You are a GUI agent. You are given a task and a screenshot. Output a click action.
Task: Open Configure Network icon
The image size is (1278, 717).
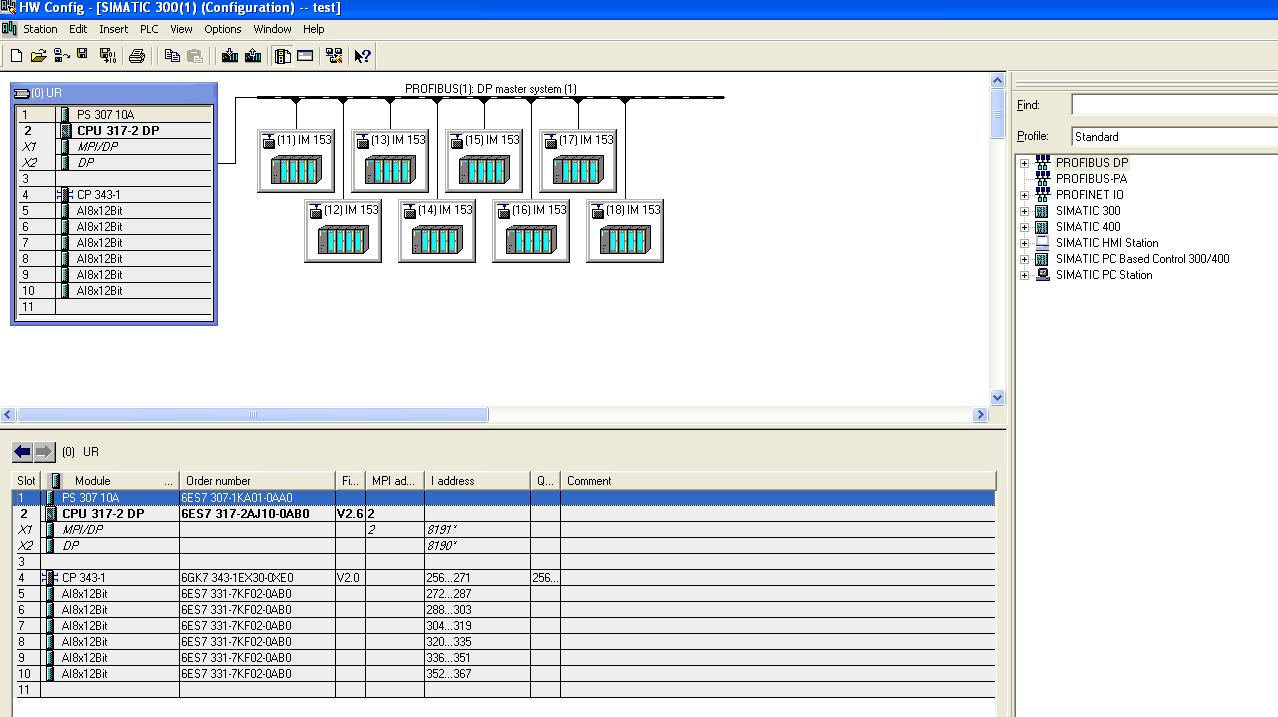334,56
